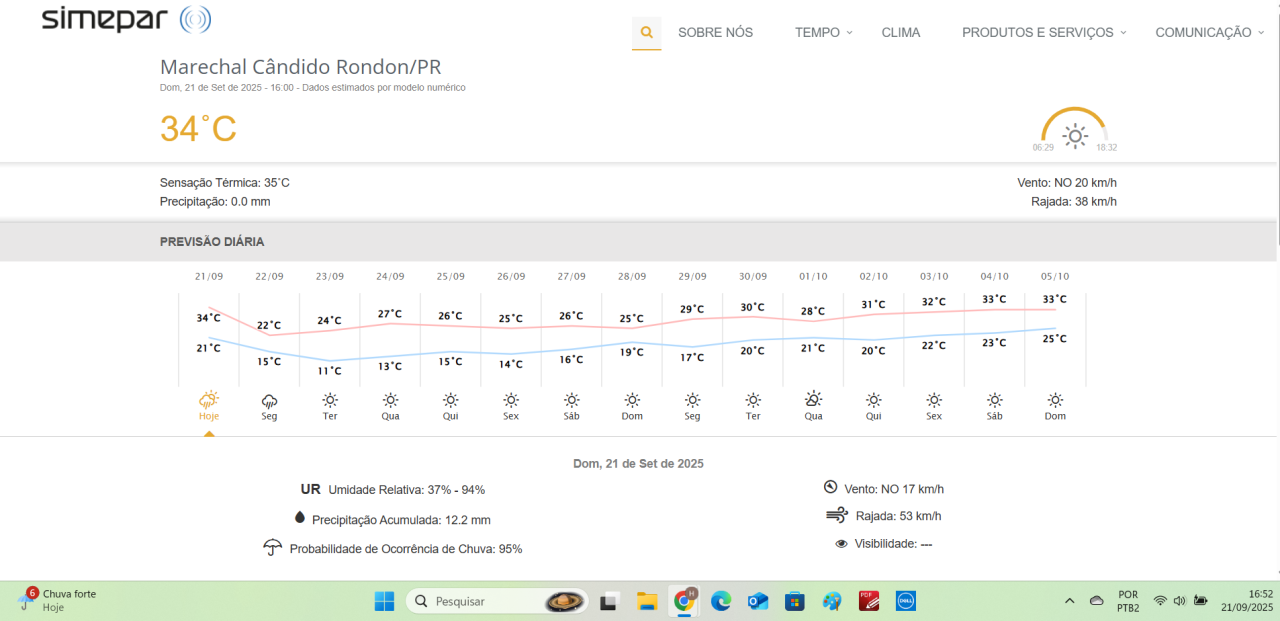Screen dimensions: 1280x621
Task: Expand the TEMPO dropdown menu
Action: (824, 32)
